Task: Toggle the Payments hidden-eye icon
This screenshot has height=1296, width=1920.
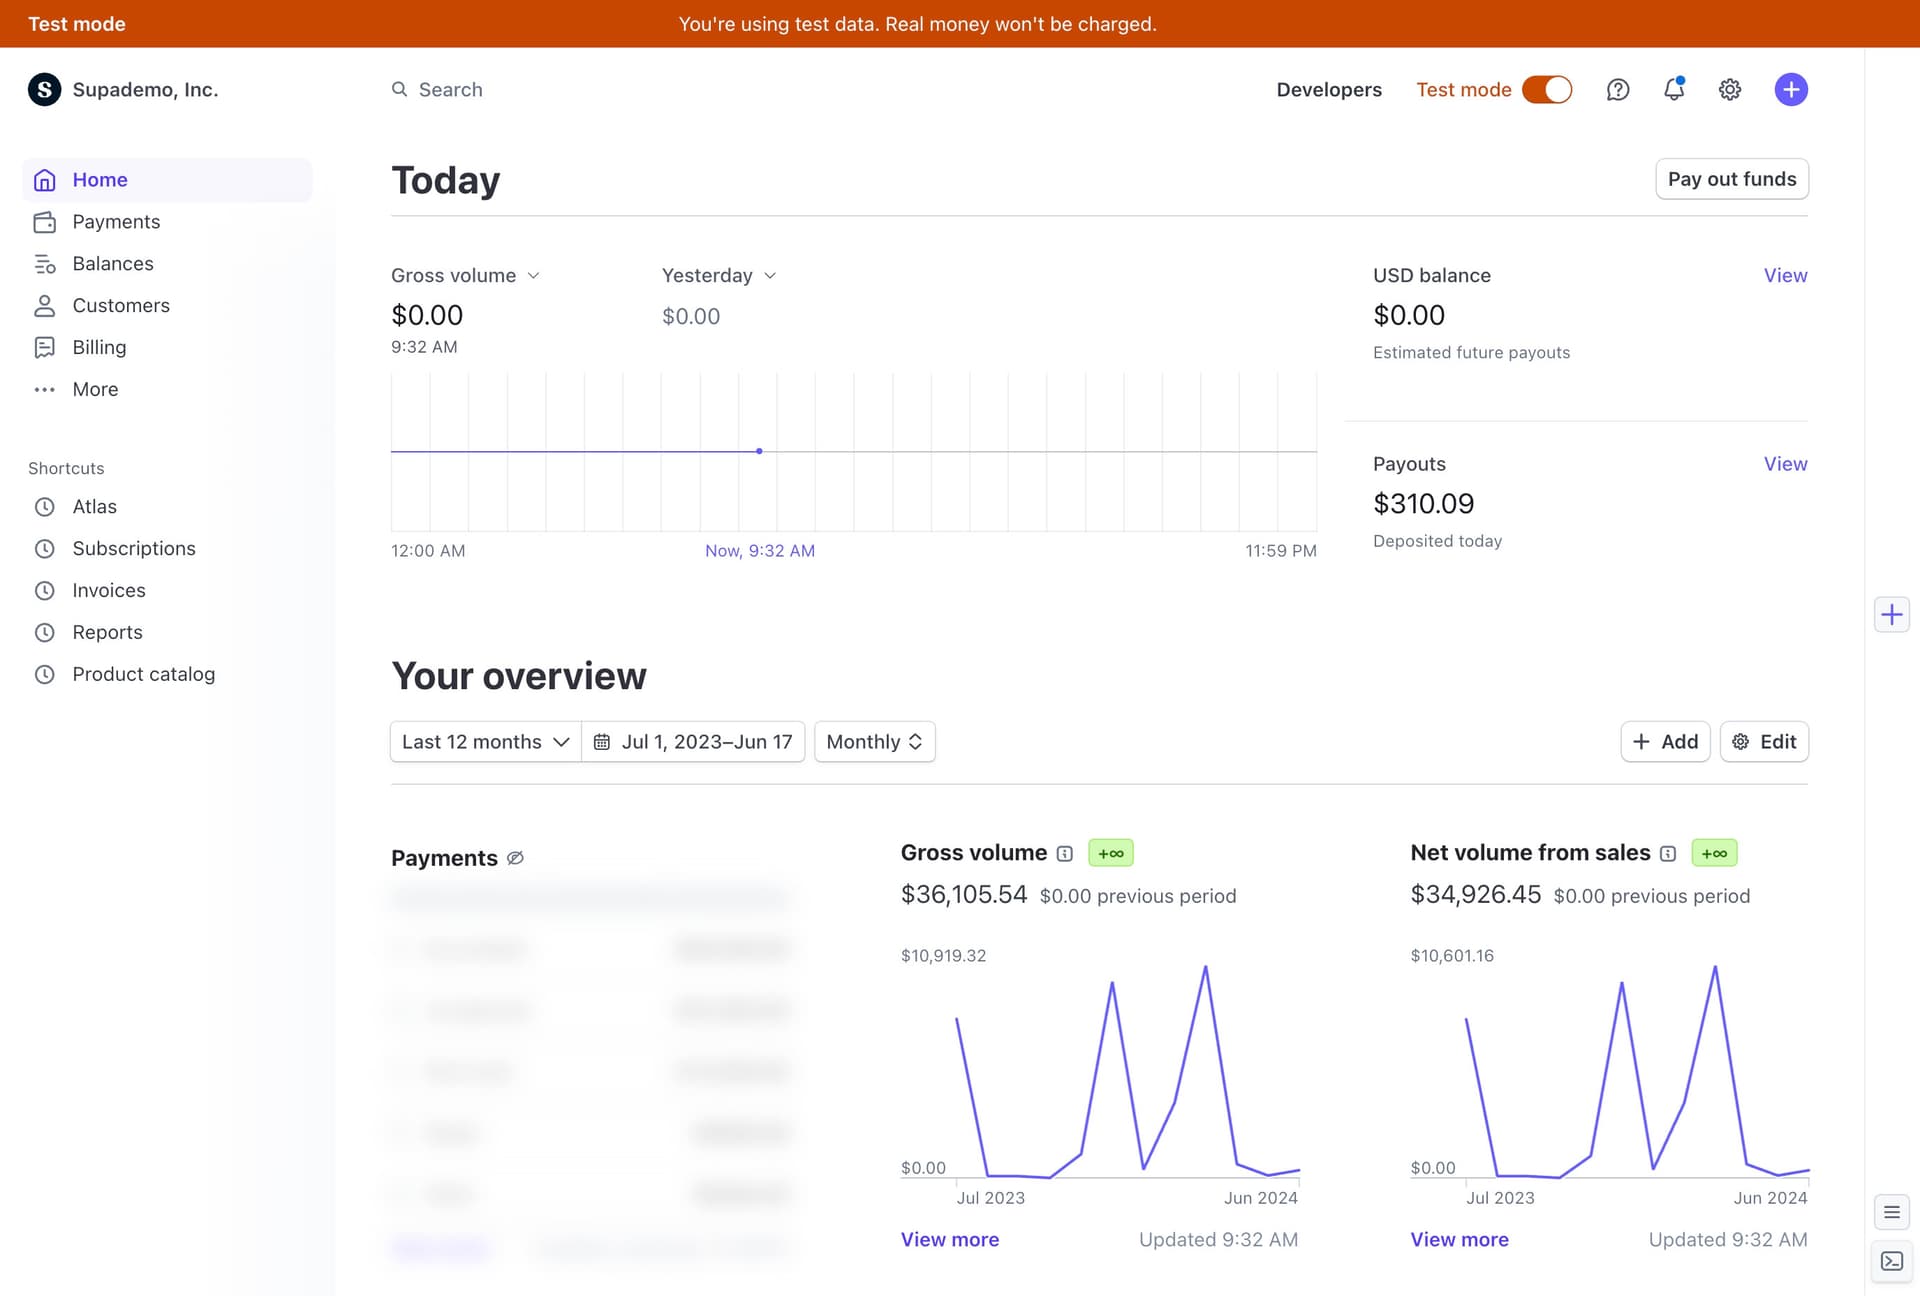Action: [515, 858]
